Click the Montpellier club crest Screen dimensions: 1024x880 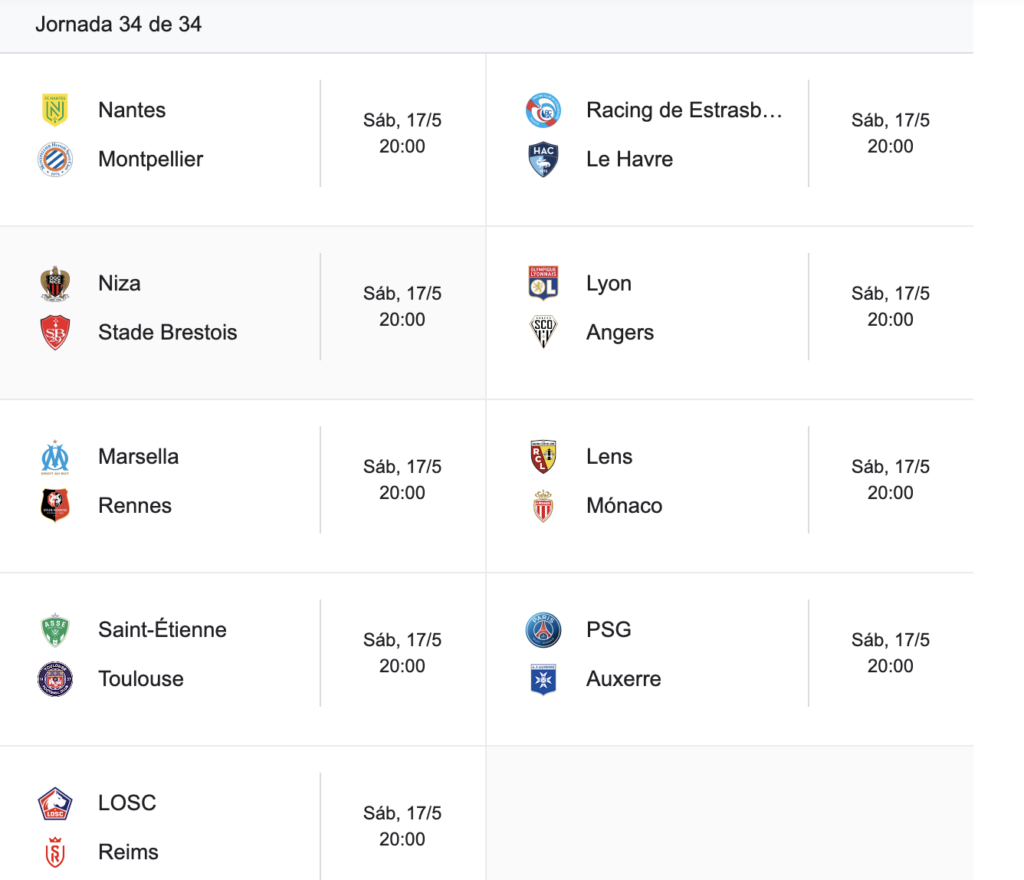tap(55, 159)
